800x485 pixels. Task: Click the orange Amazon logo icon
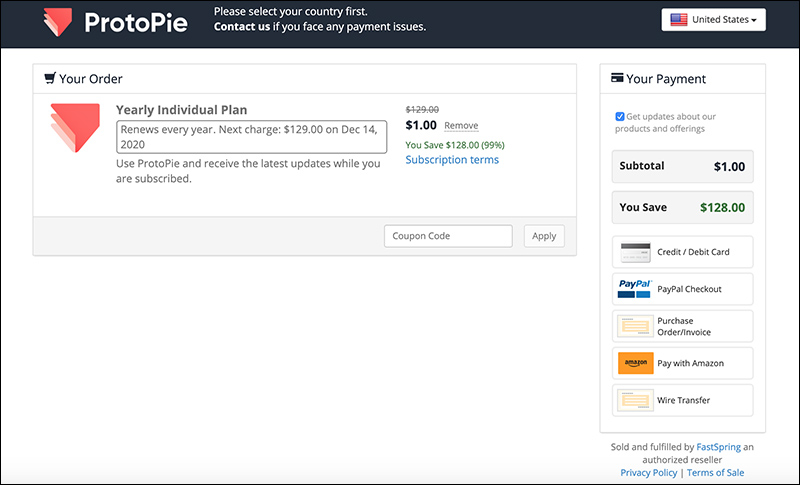click(x=635, y=363)
